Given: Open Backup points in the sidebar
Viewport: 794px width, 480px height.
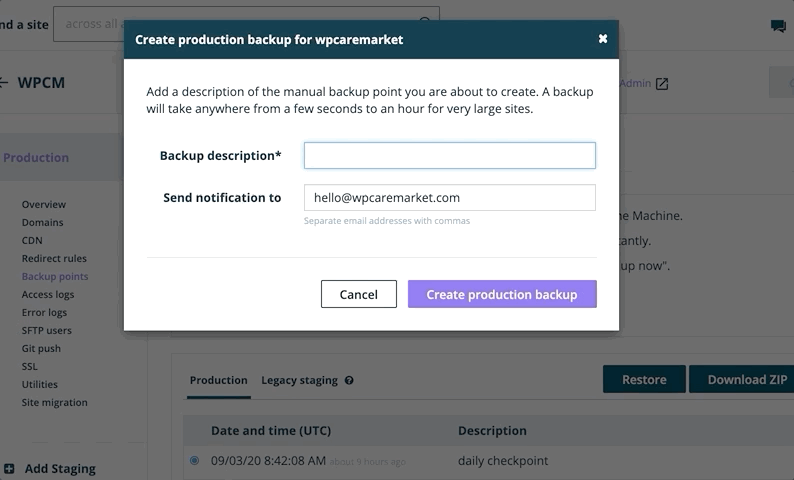Looking at the screenshot, I should point(55,276).
